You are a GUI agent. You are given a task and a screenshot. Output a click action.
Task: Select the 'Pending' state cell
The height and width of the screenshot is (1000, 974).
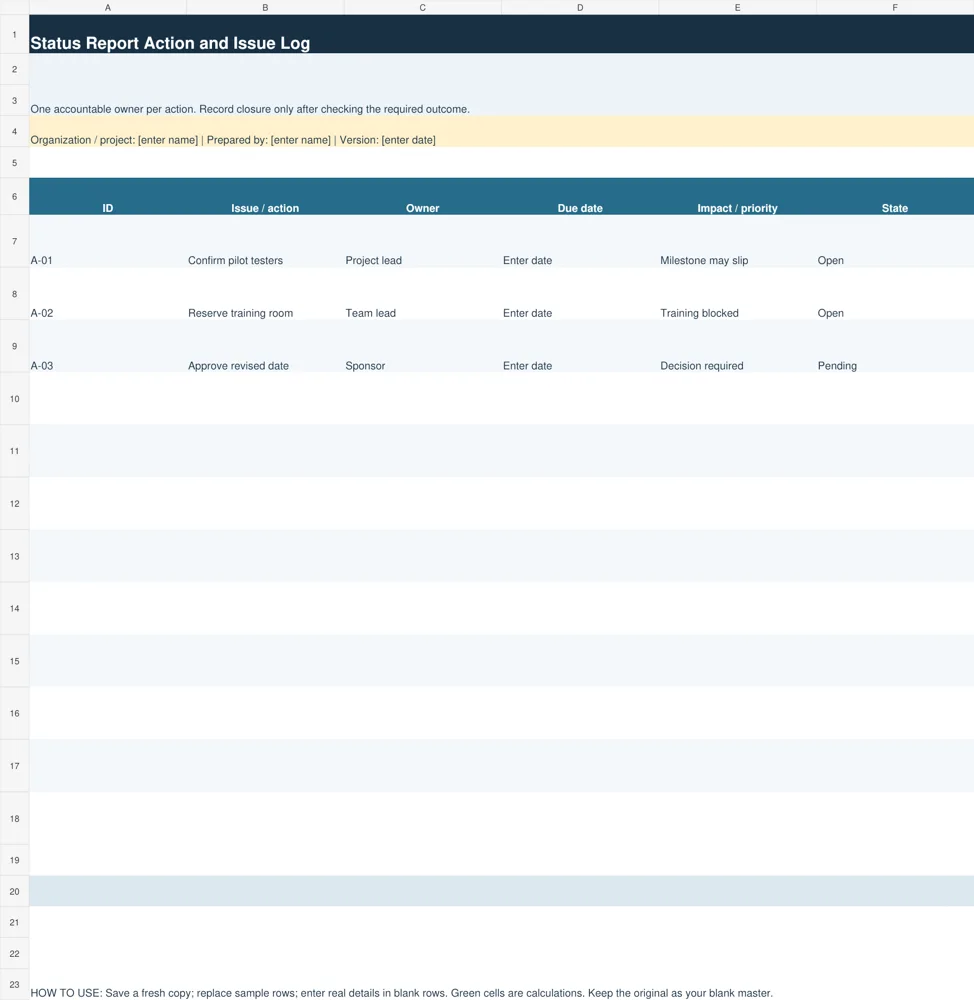click(895, 346)
